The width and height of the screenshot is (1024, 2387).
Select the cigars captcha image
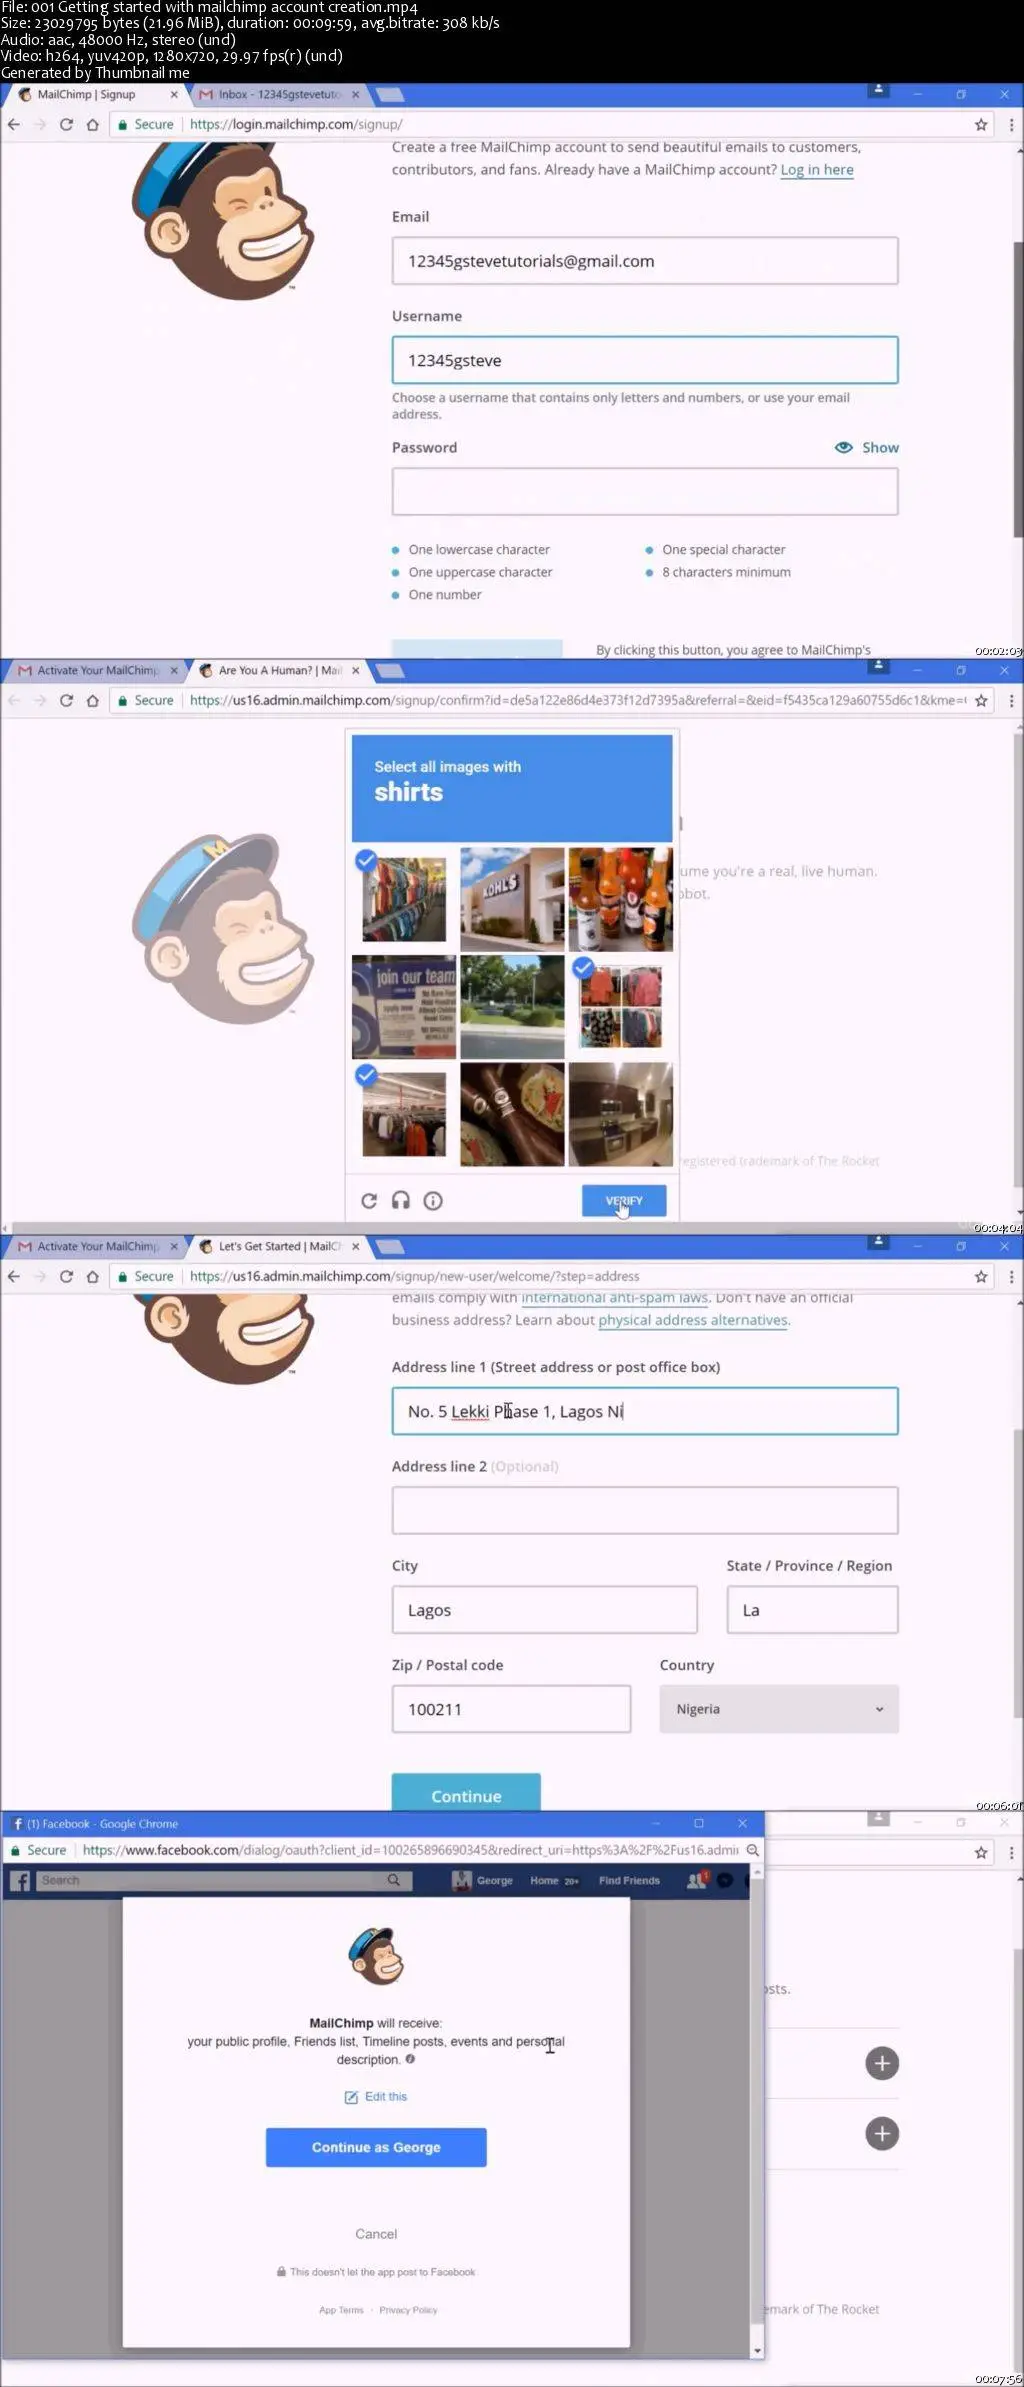pyautogui.click(x=512, y=1114)
